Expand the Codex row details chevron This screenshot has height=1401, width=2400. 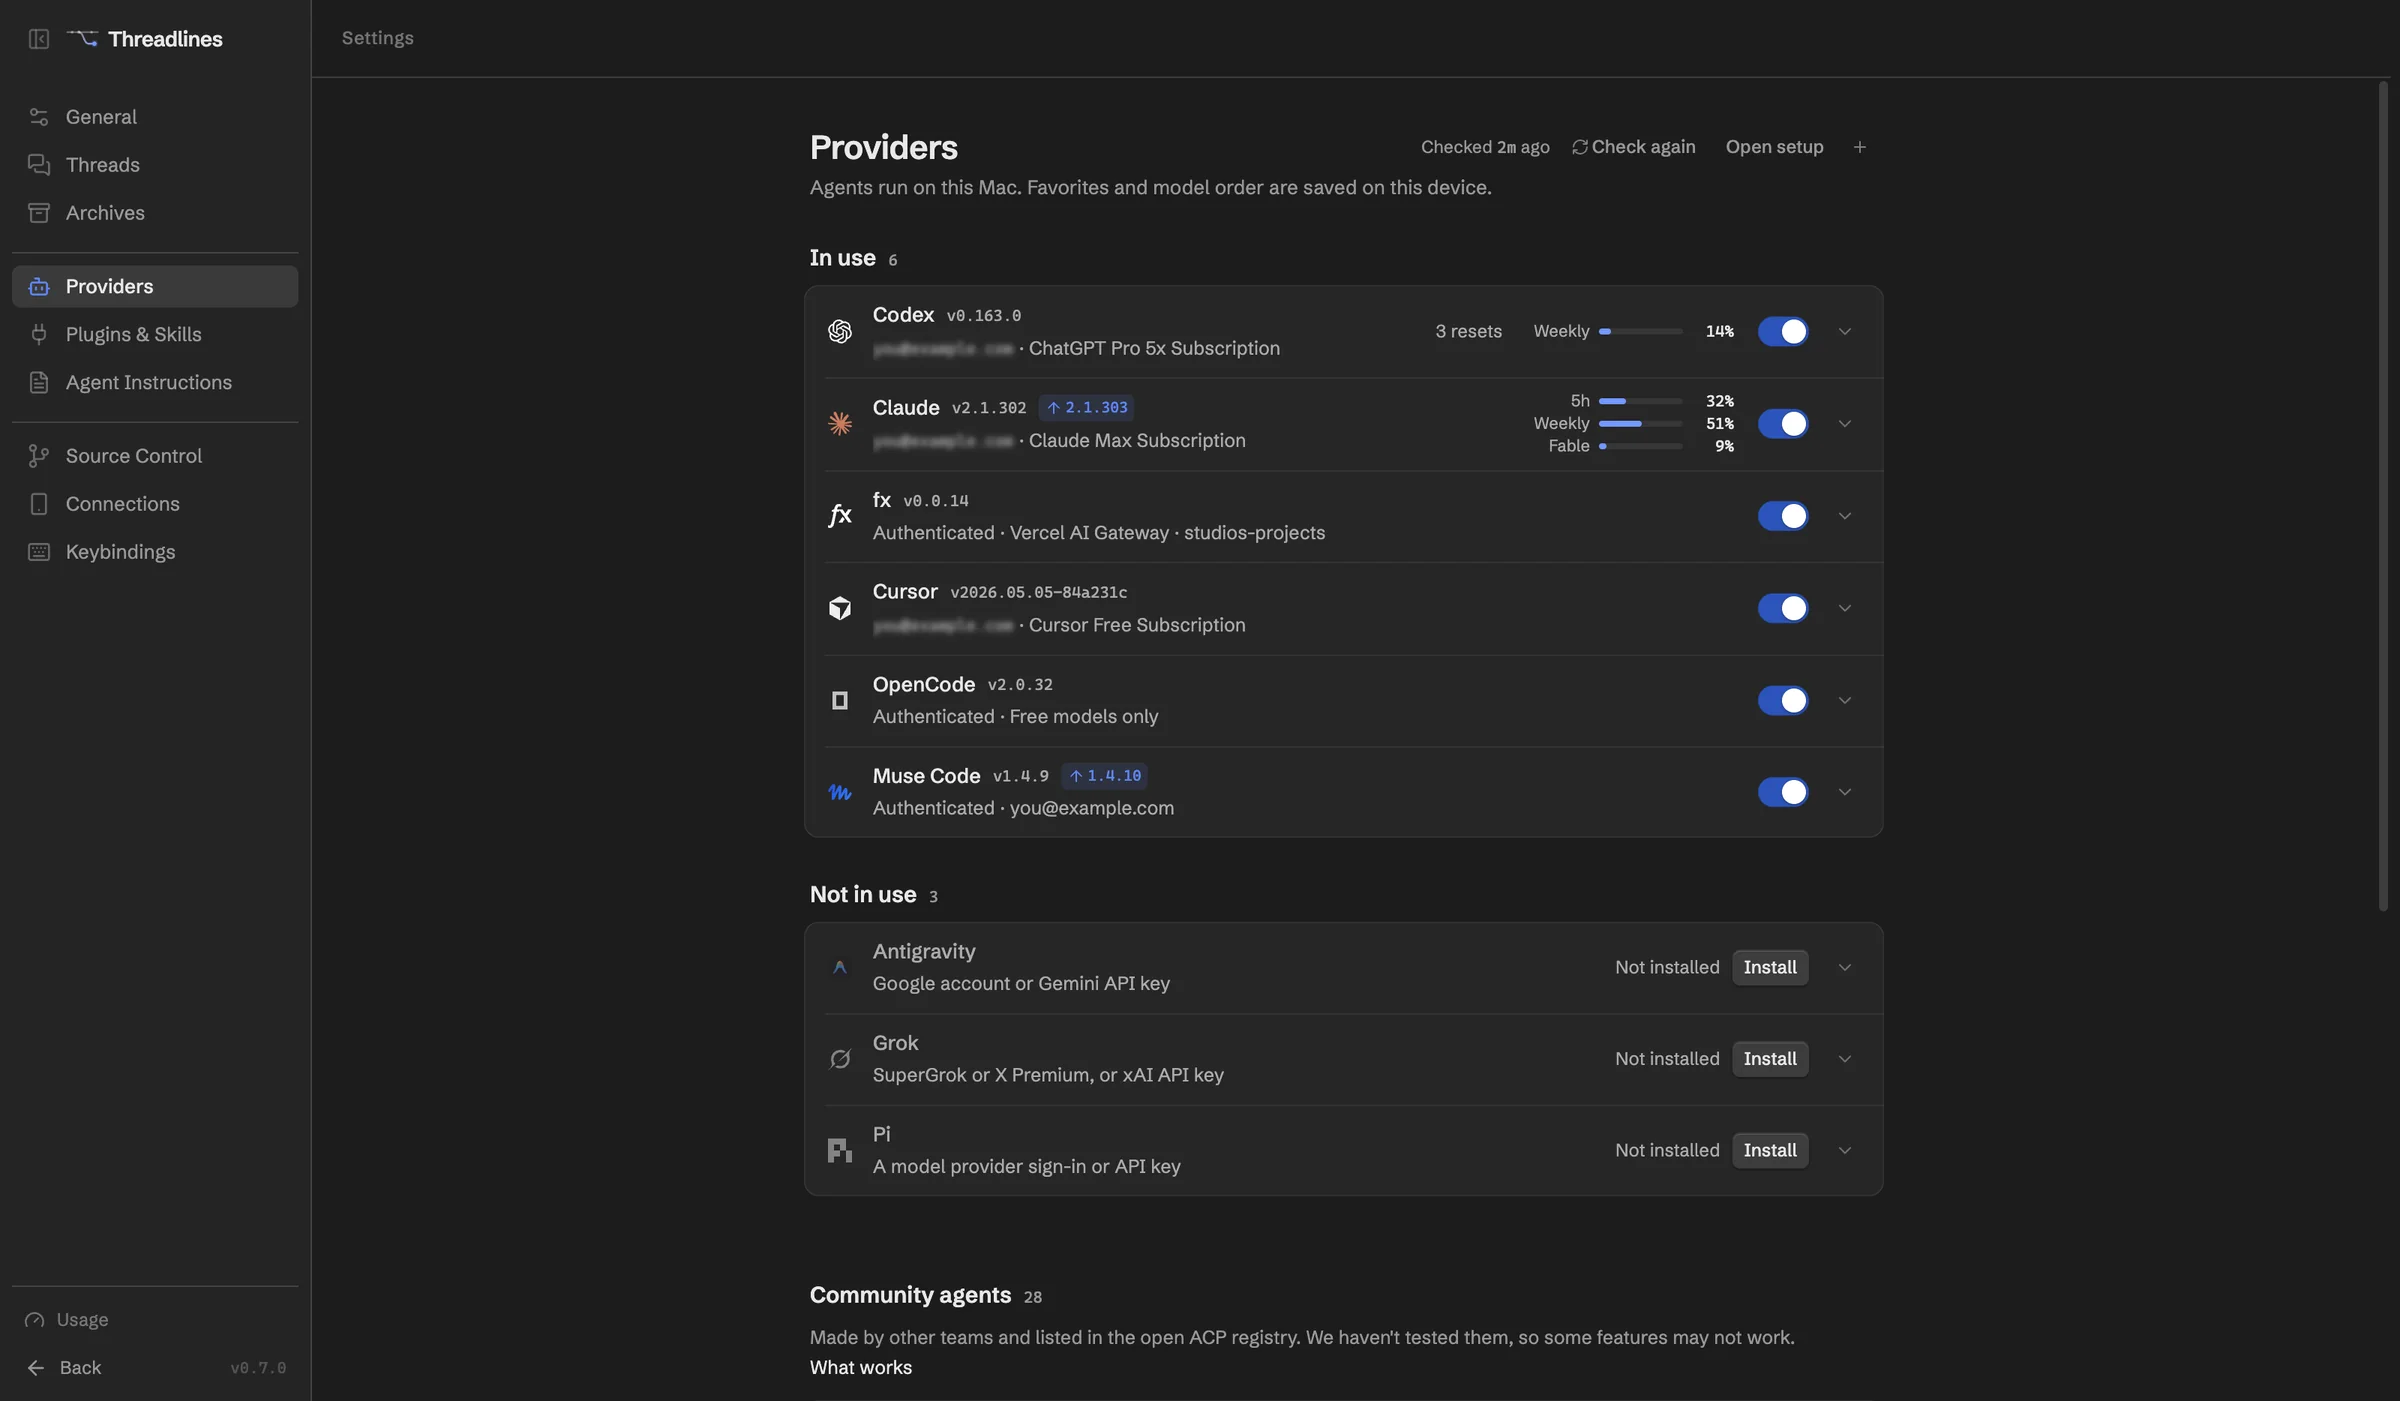click(x=1845, y=331)
